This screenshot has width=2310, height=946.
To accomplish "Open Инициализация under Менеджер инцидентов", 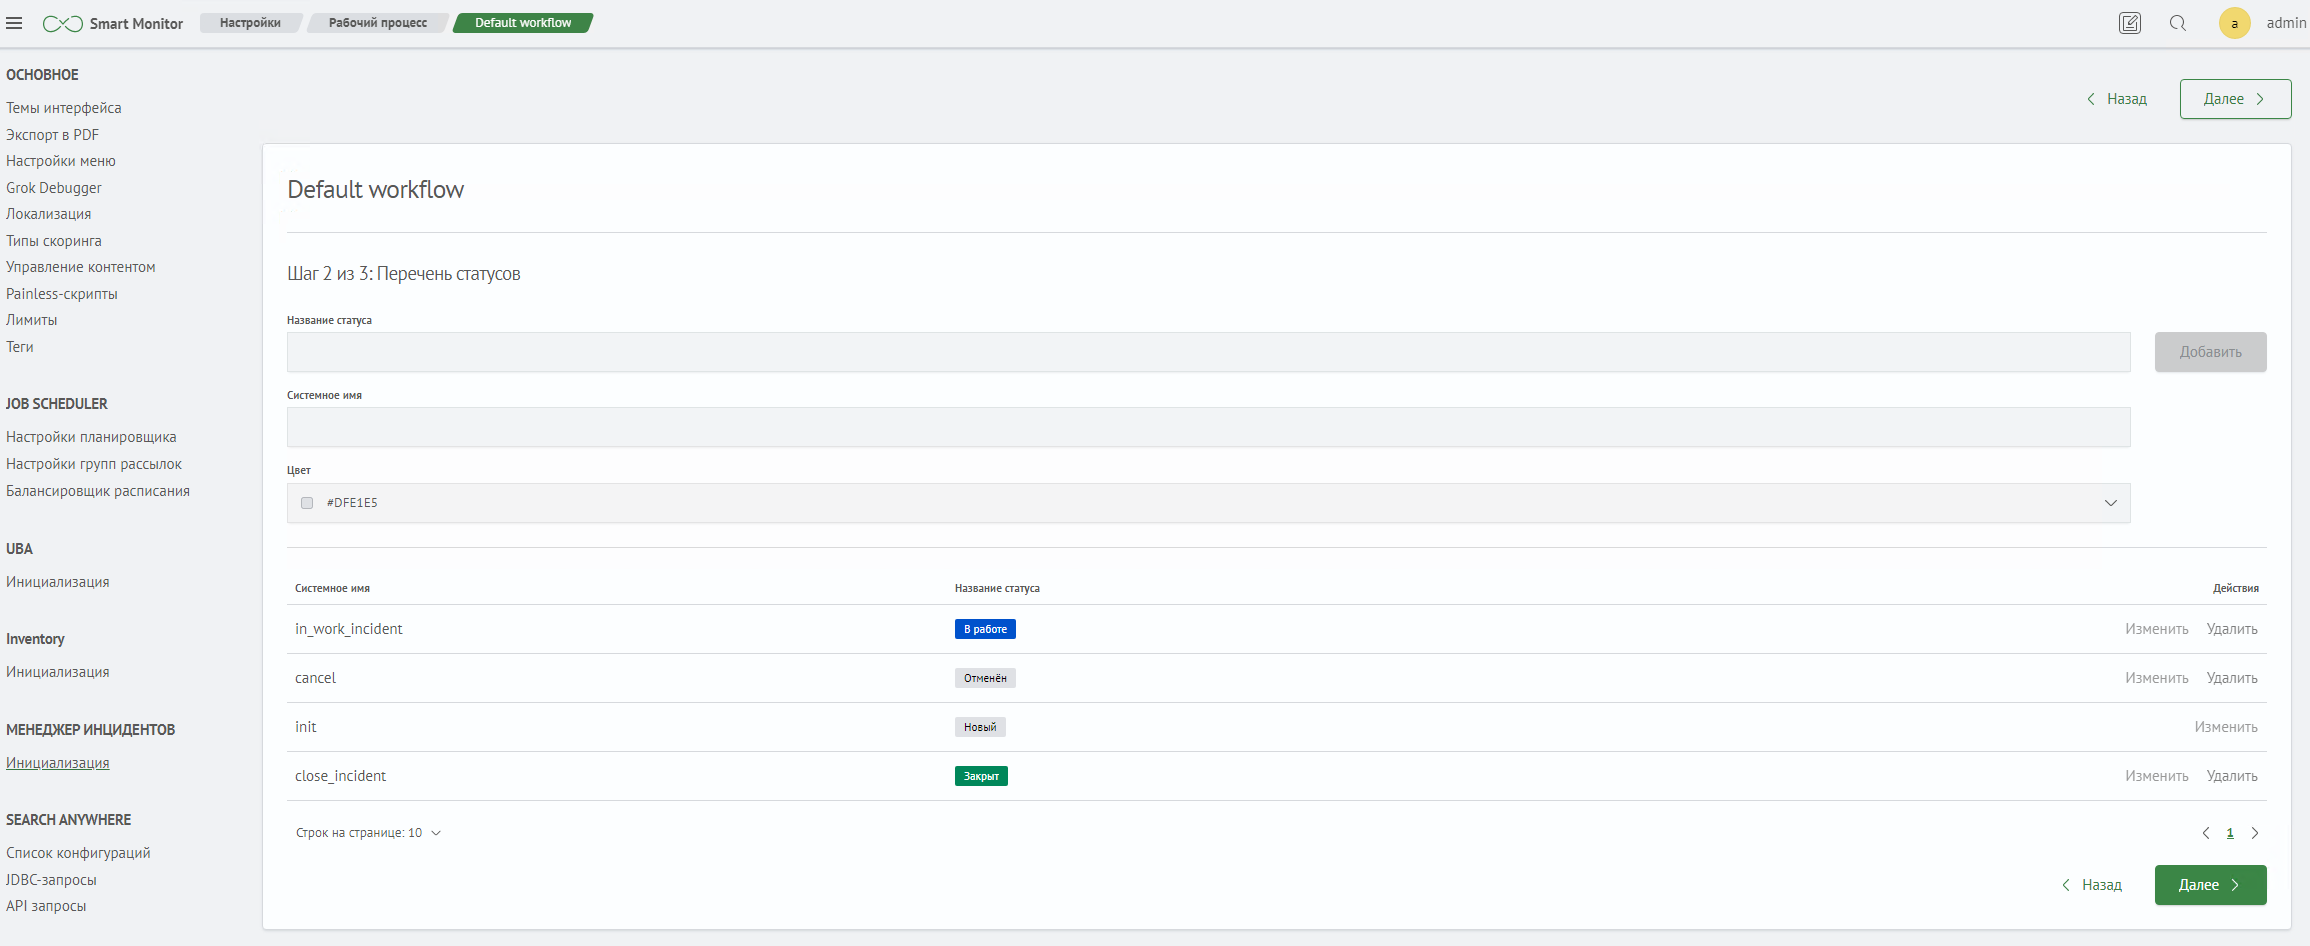I will coord(58,763).
